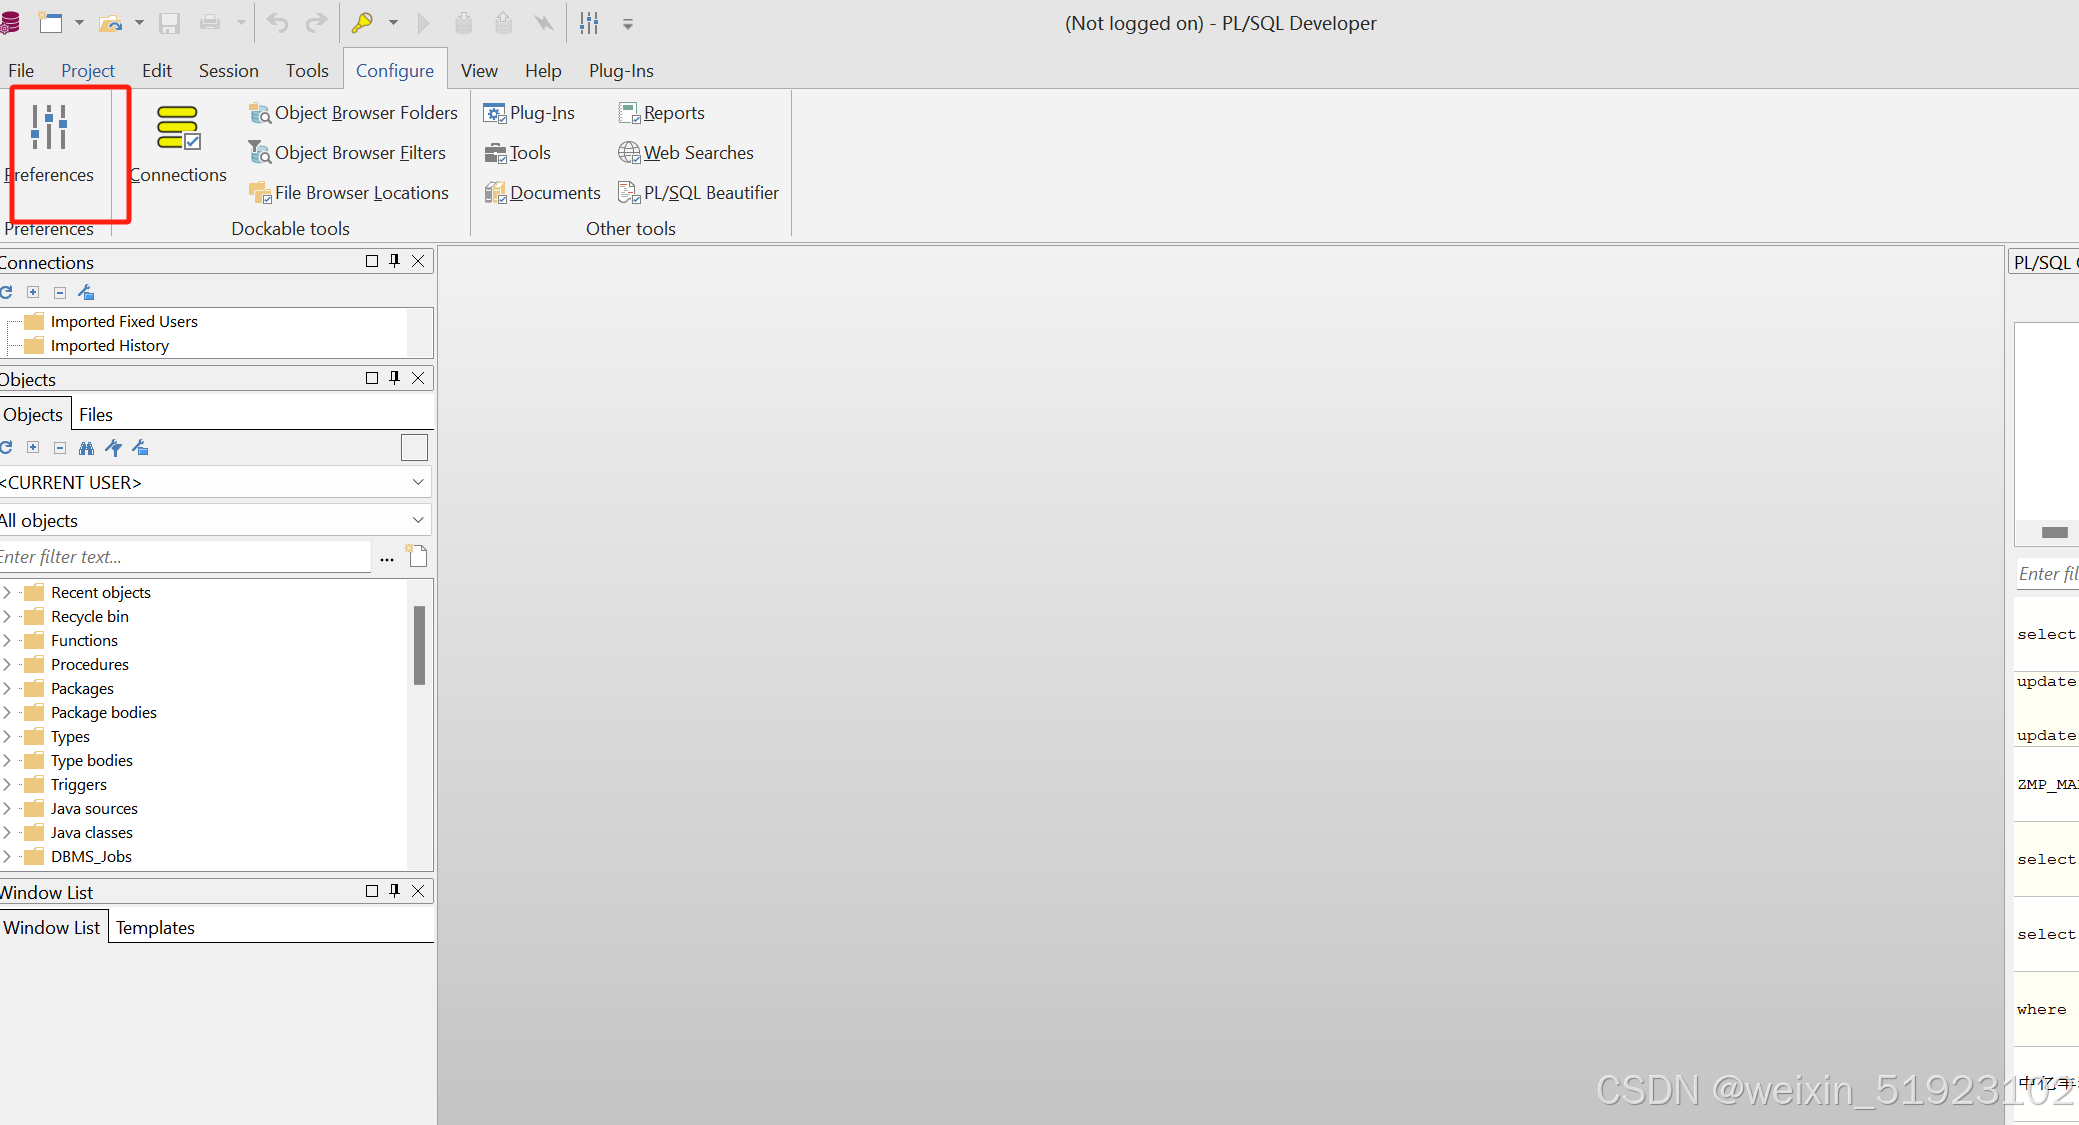The height and width of the screenshot is (1125, 2079).
Task: Open the All objects dropdown
Action: [418, 520]
